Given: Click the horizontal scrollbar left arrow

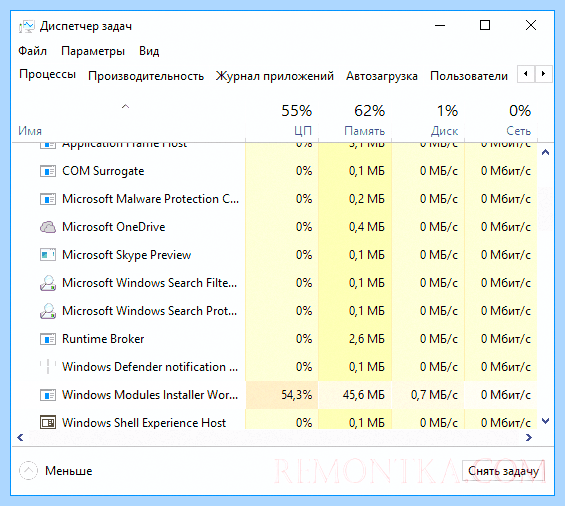Looking at the screenshot, I should (20, 438).
